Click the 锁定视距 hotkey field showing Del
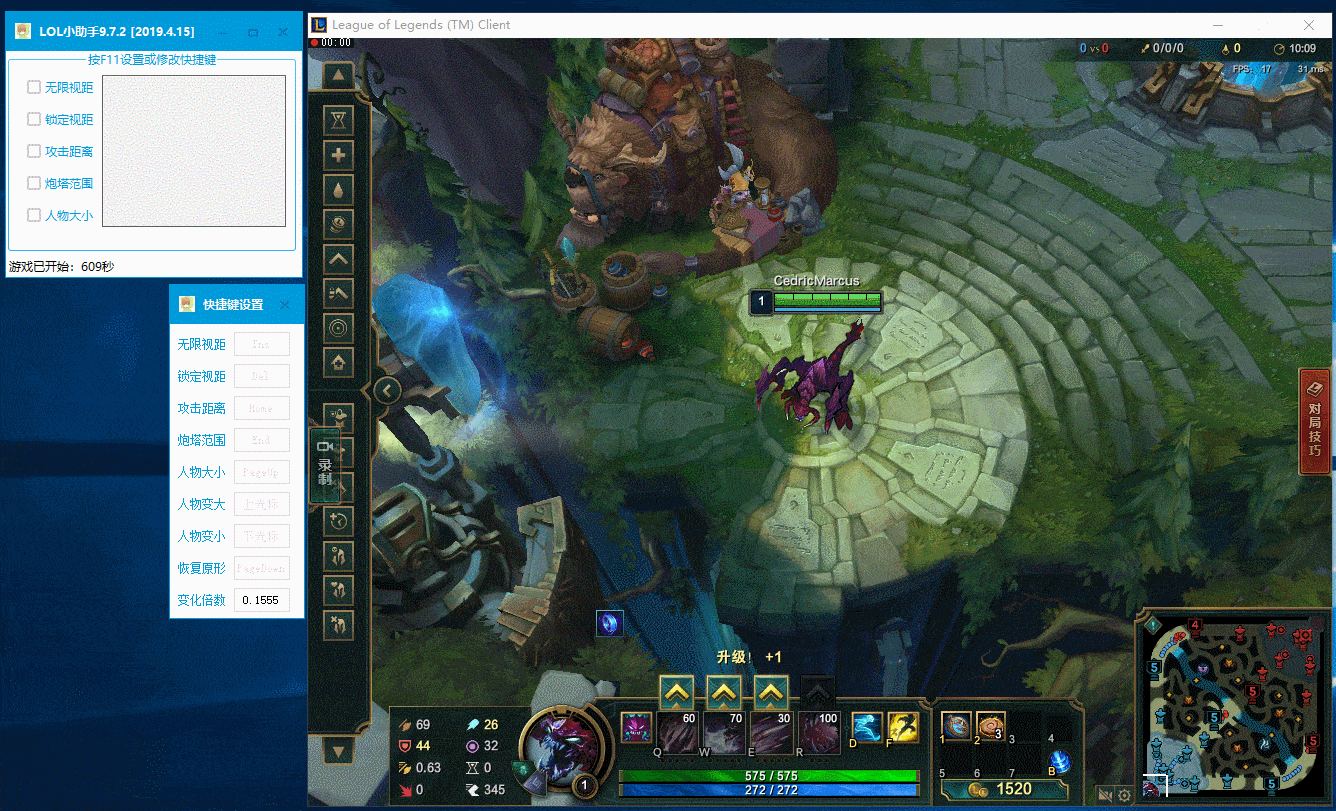Image resolution: width=1336 pixels, height=811 pixels. pos(262,376)
